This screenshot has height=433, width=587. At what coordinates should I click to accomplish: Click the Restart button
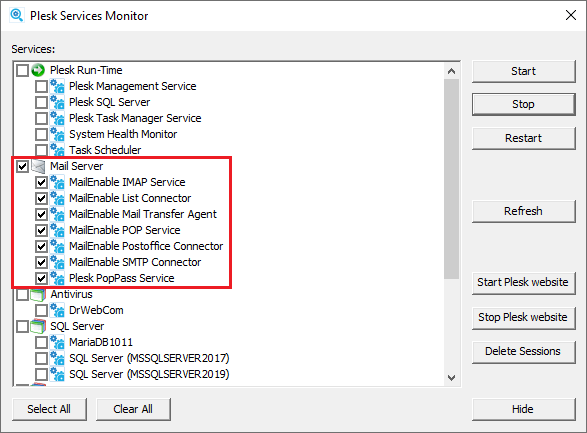click(523, 138)
